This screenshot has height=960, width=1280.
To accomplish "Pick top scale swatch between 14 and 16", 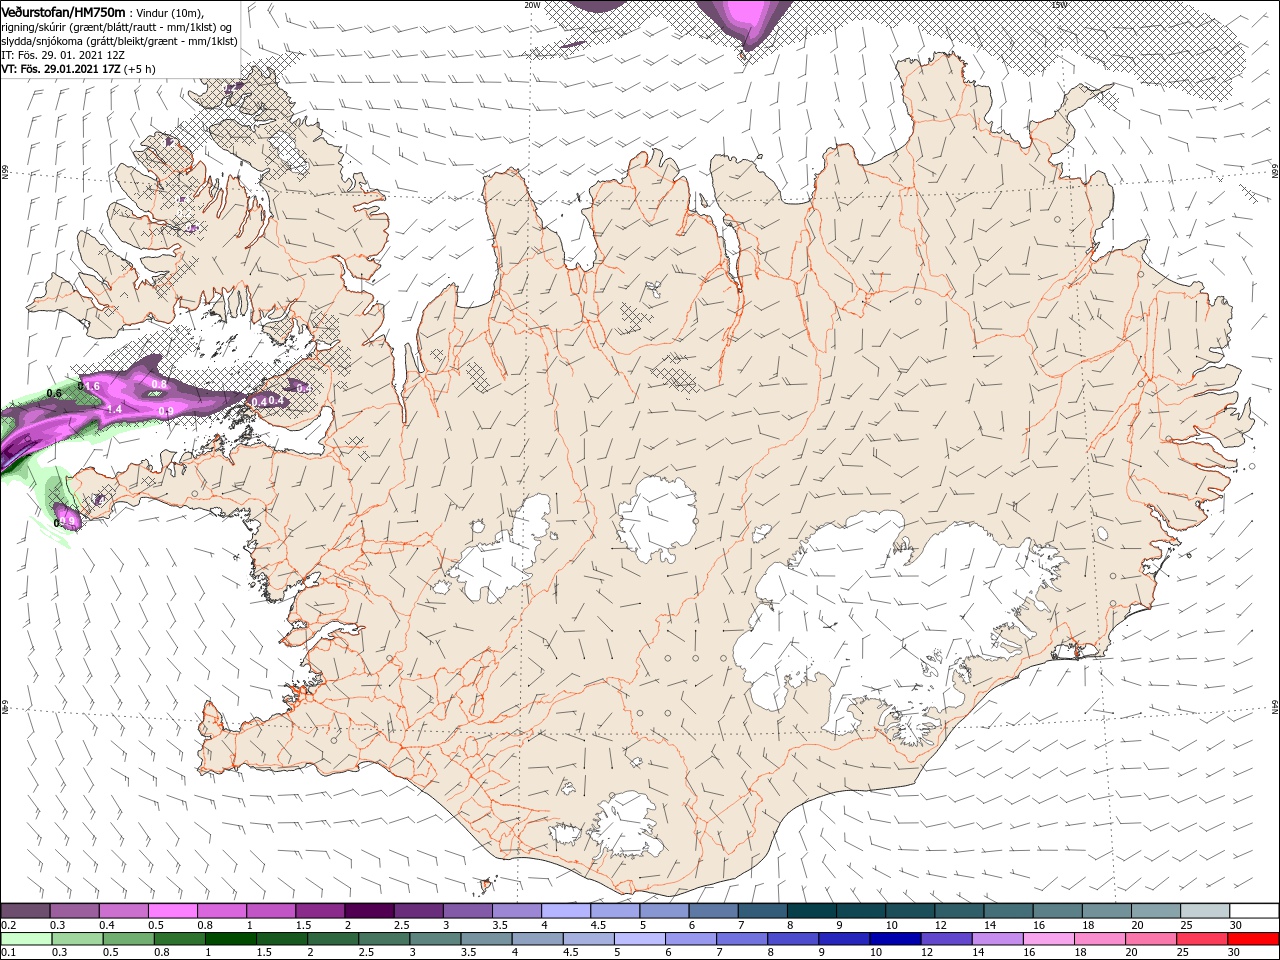I will (x=1007, y=911).
